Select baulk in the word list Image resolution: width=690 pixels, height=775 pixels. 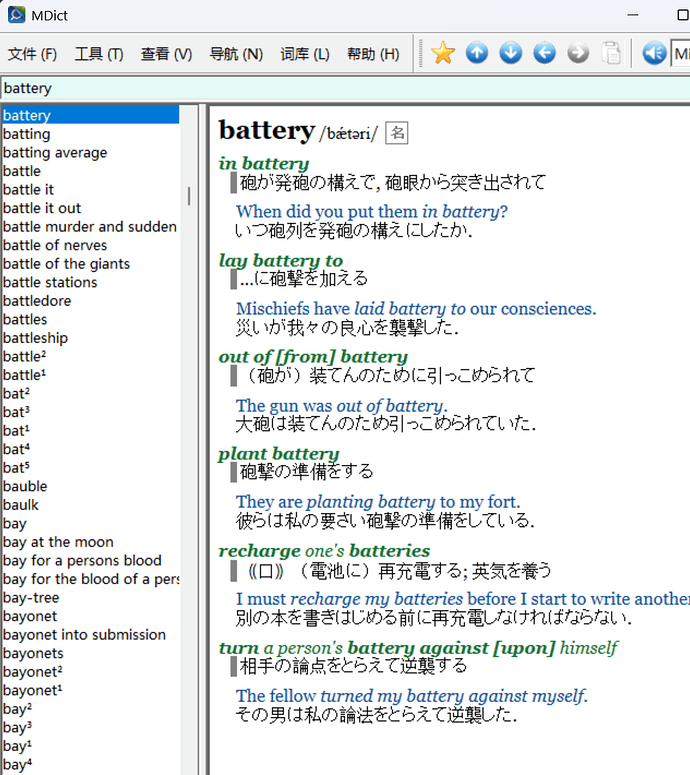(x=20, y=505)
